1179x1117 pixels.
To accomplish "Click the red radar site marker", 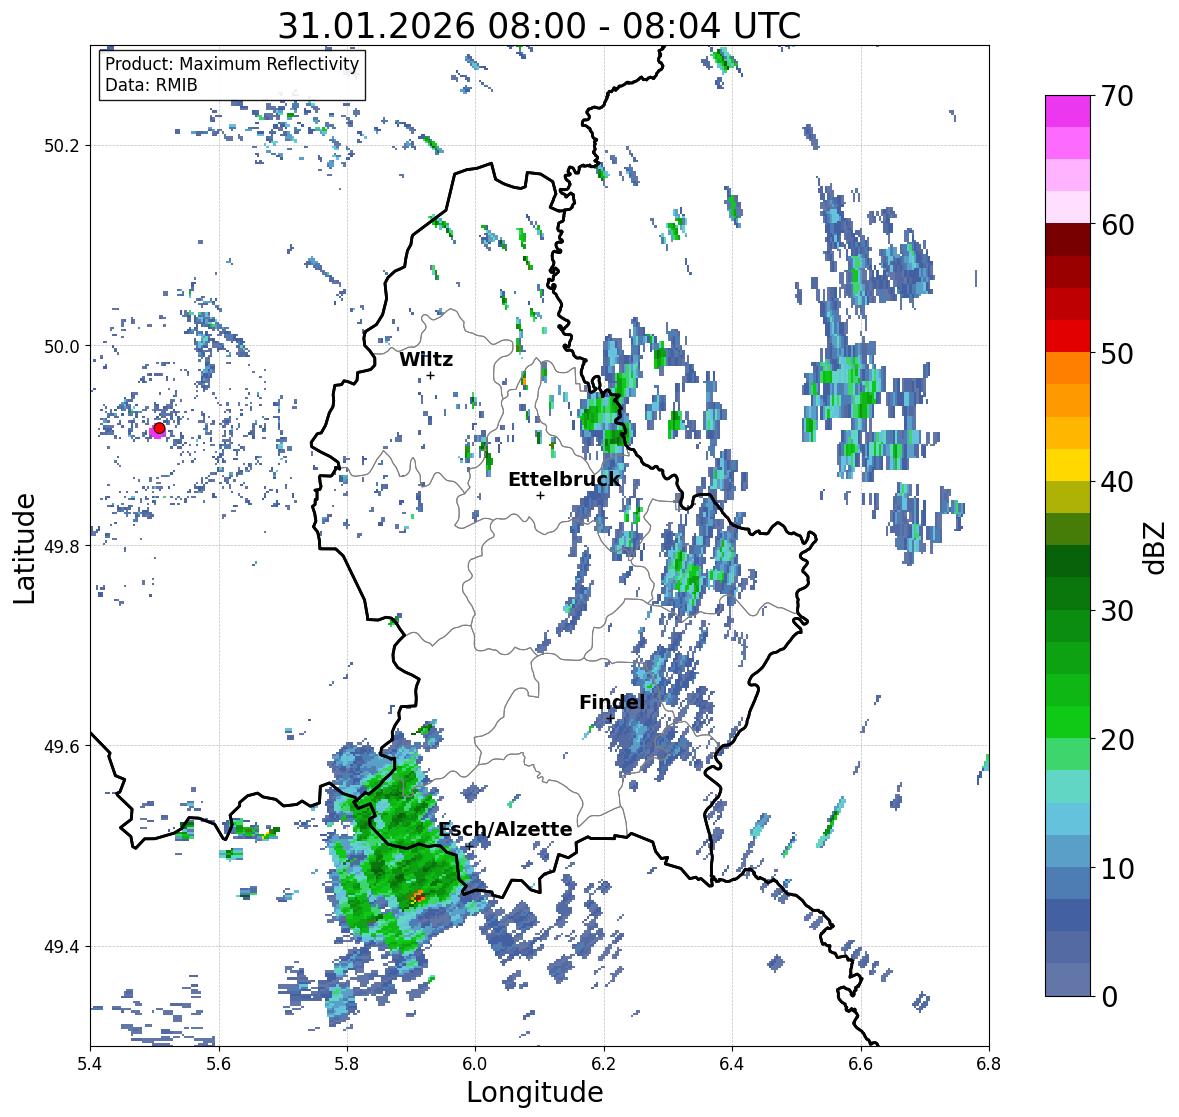I will tap(159, 428).
